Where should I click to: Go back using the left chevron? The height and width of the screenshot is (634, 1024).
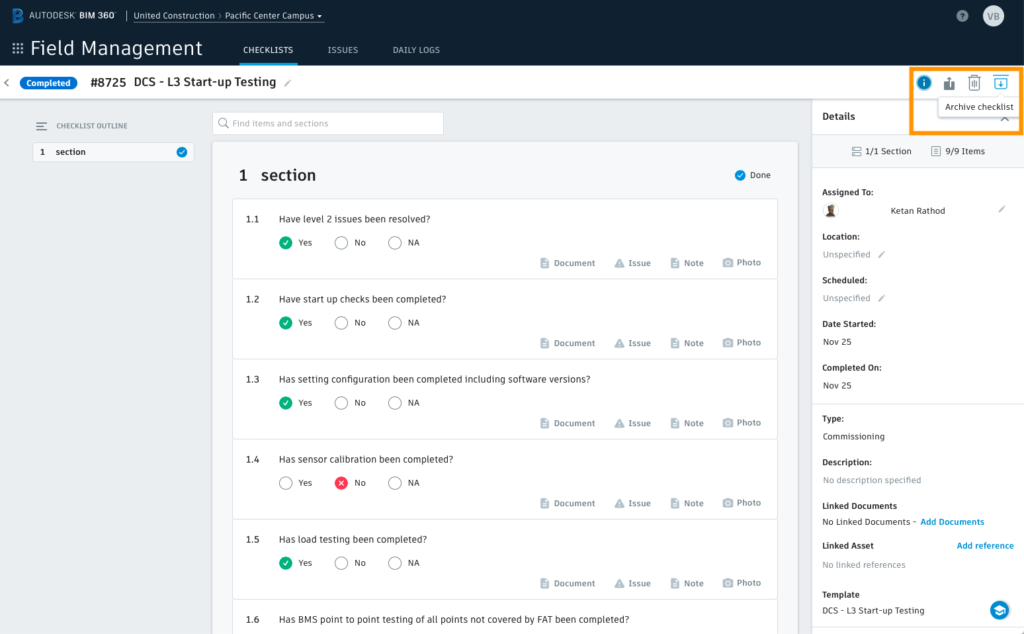[x=8, y=83]
